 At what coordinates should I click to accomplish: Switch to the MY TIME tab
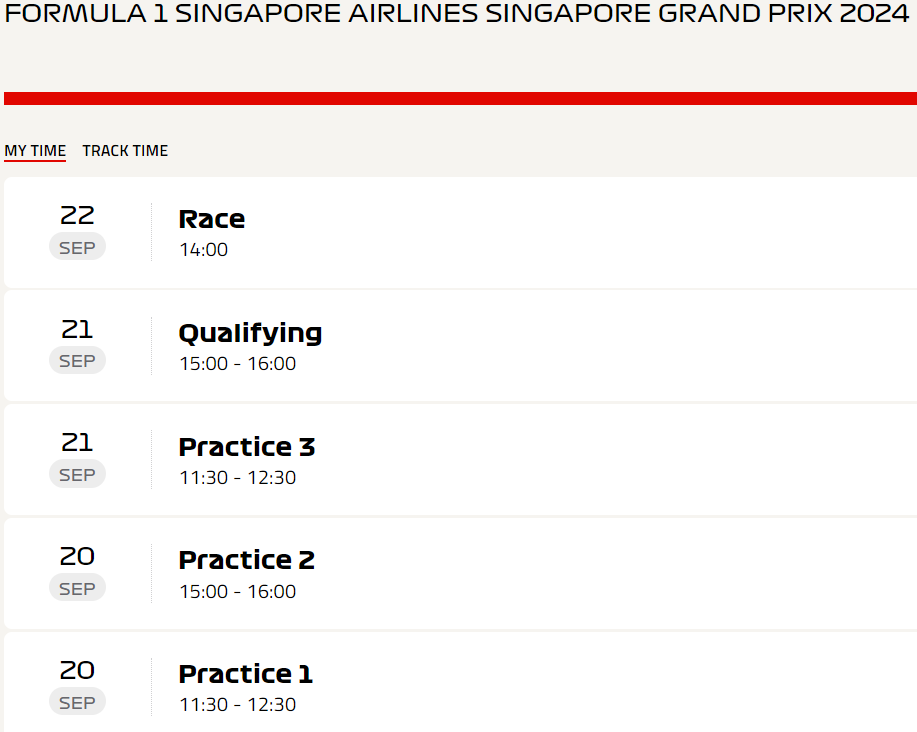click(35, 151)
